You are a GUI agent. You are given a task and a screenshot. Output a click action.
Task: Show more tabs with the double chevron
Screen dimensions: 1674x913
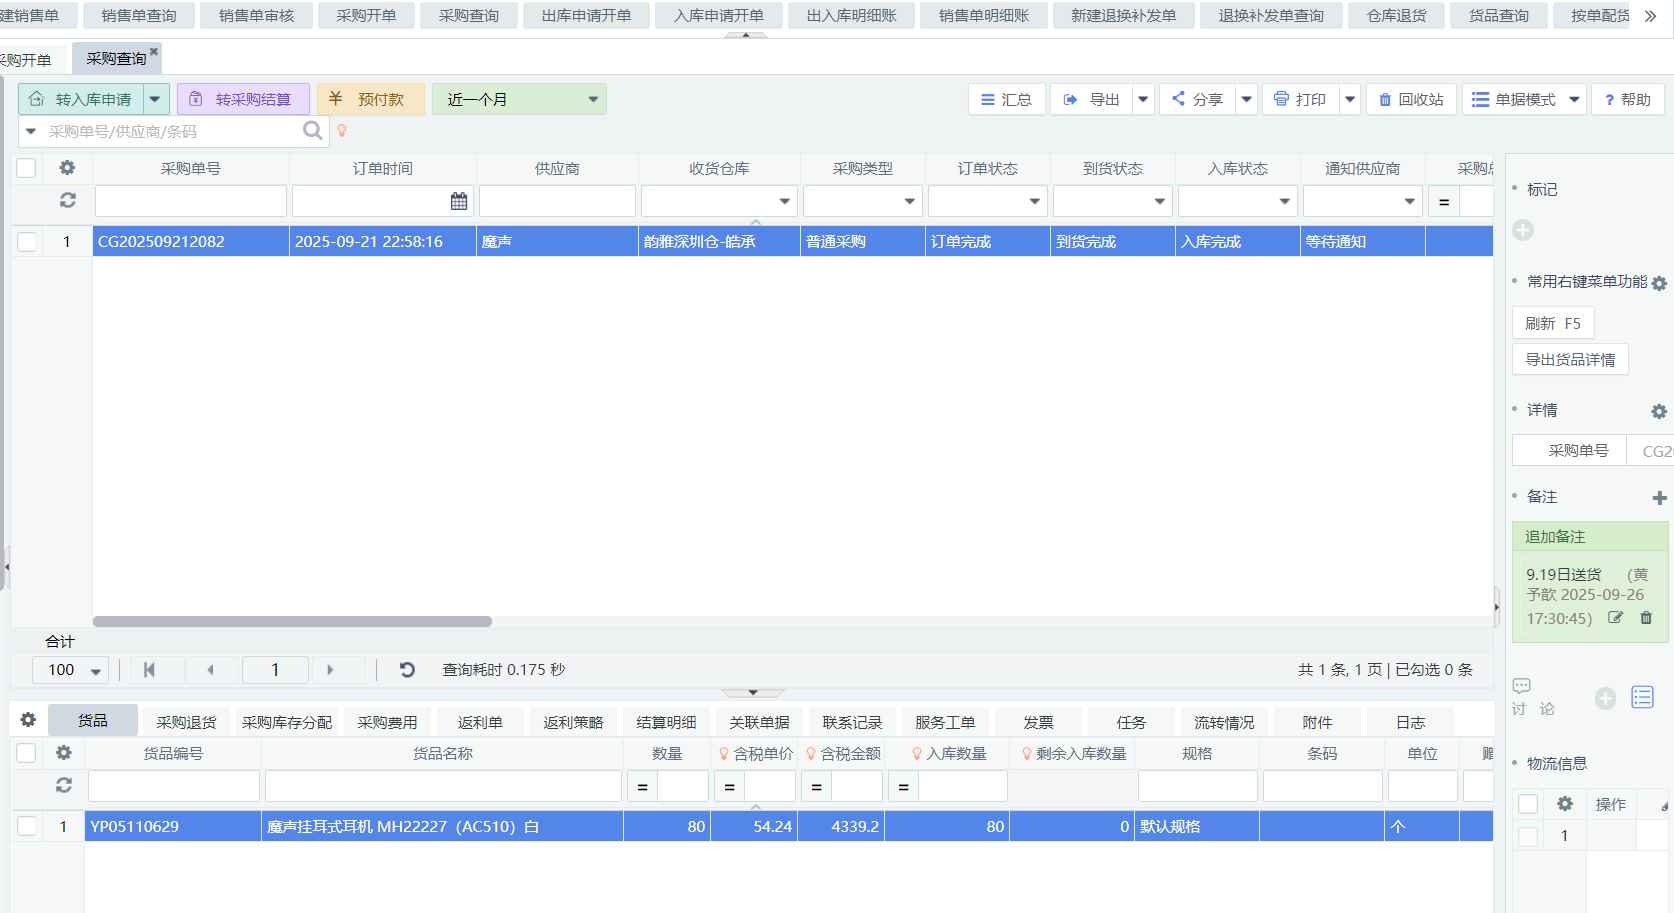click(x=1650, y=16)
